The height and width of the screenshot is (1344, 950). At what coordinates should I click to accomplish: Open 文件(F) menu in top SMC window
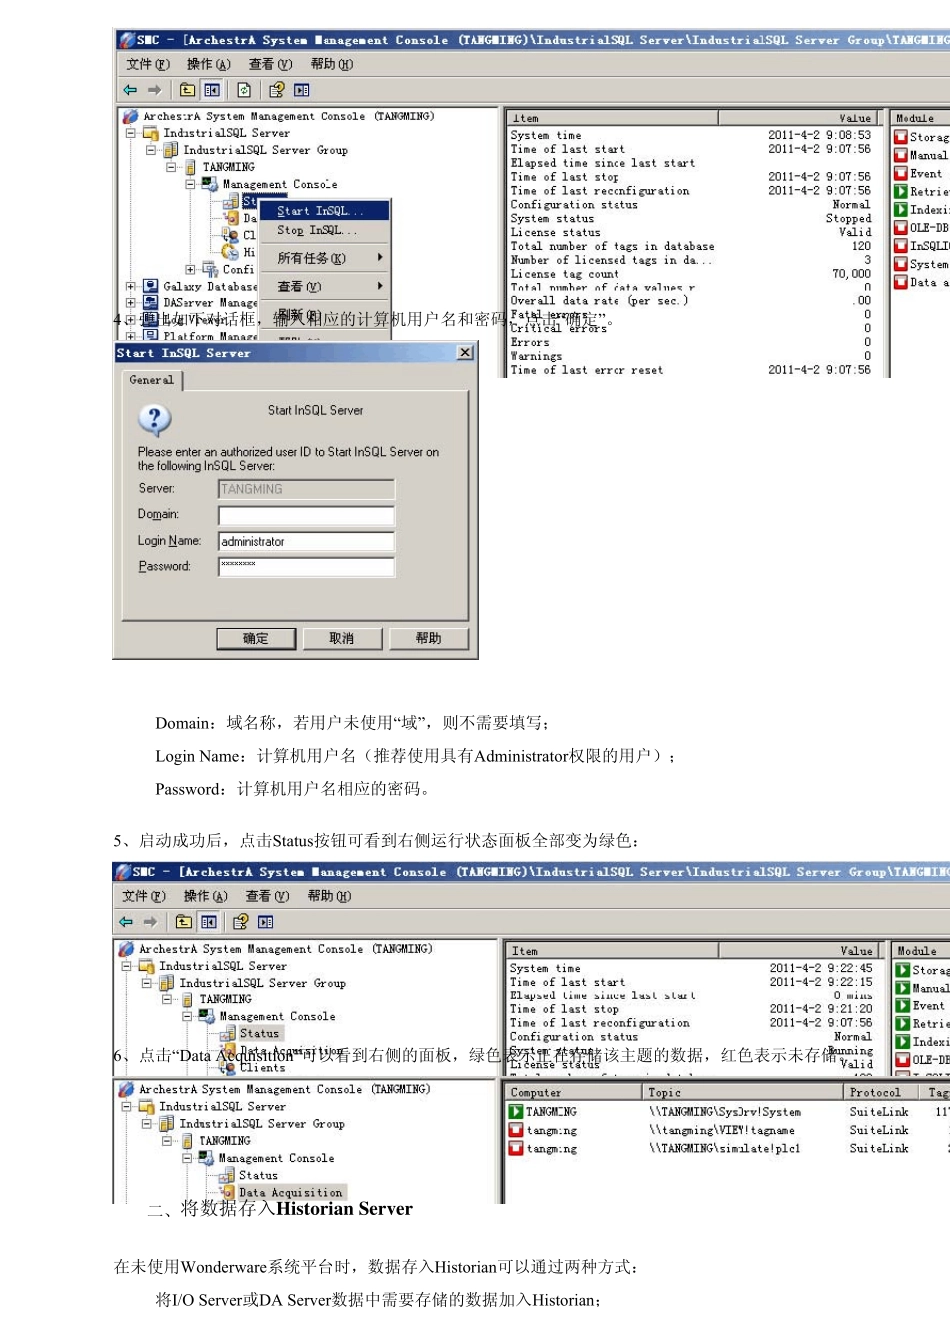[148, 64]
